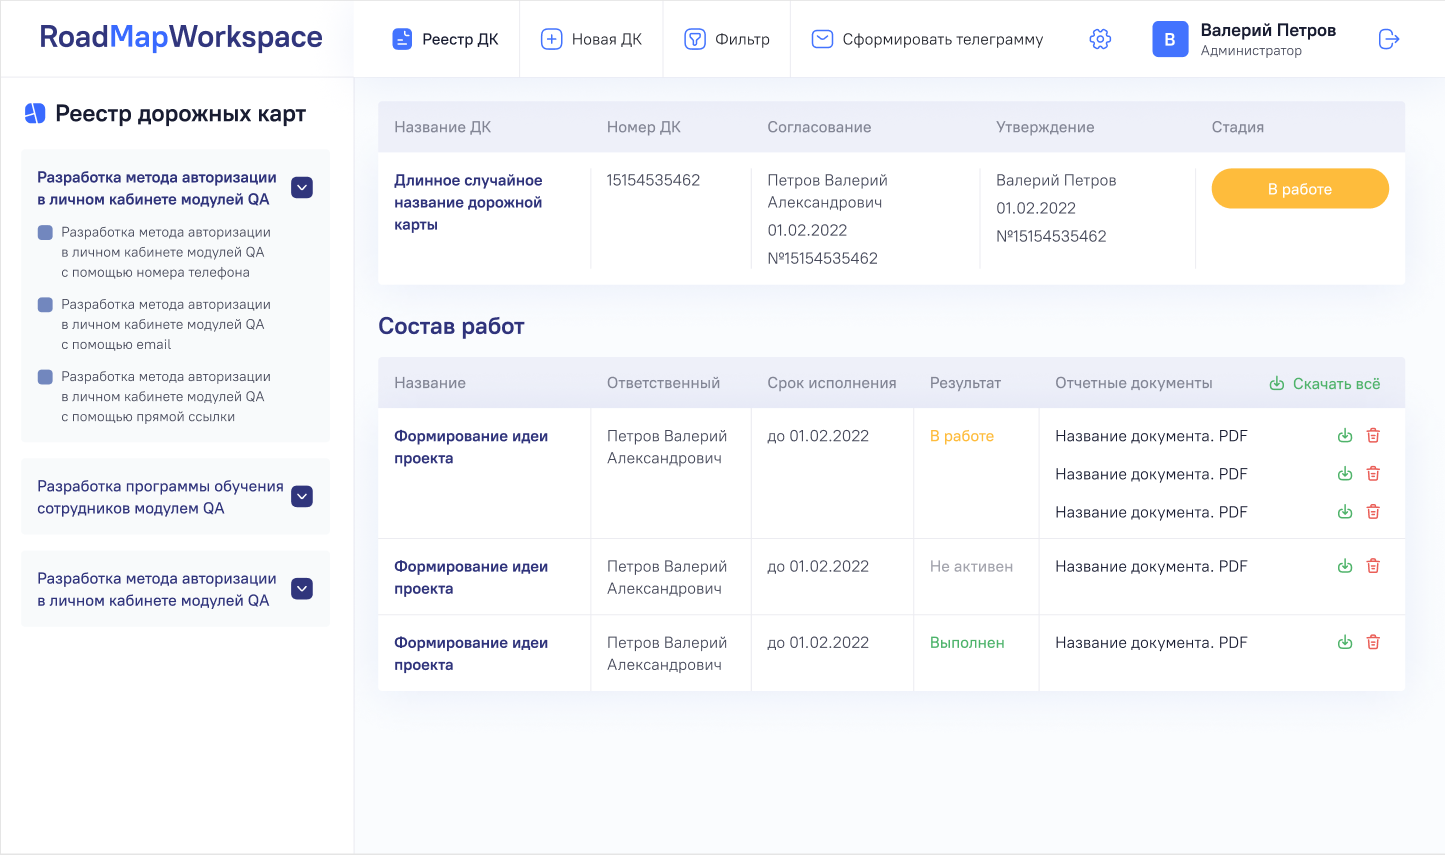Click the orange "В работе" stage button
Viewport: 1445px width, 855px height.
[1300, 189]
